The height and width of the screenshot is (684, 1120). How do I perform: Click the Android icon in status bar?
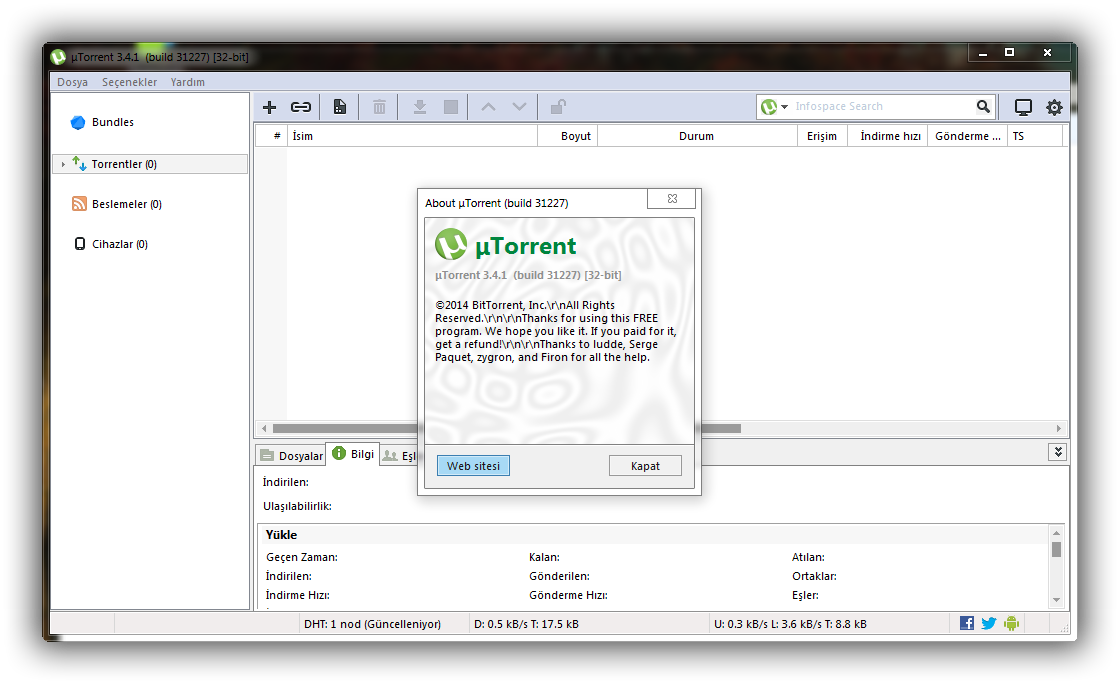tap(1011, 623)
